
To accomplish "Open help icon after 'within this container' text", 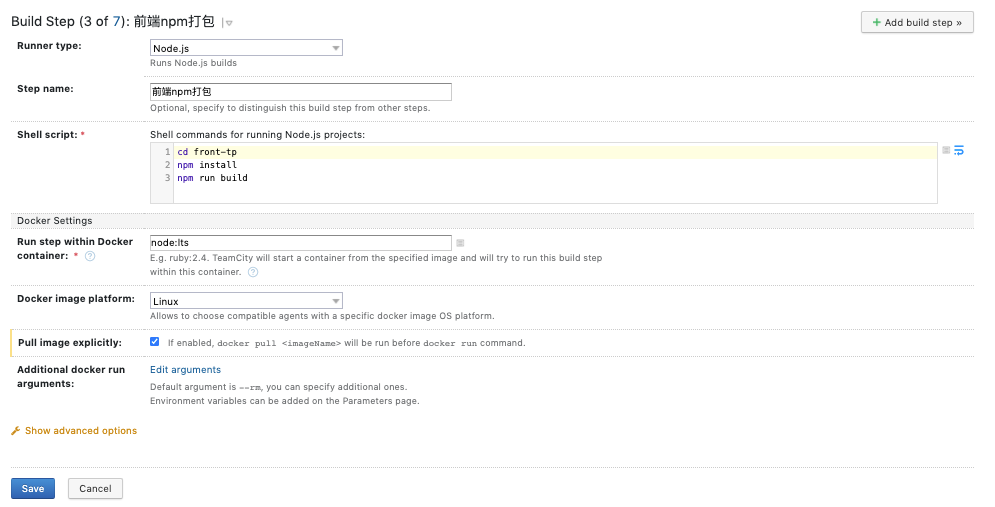I will 253,272.
